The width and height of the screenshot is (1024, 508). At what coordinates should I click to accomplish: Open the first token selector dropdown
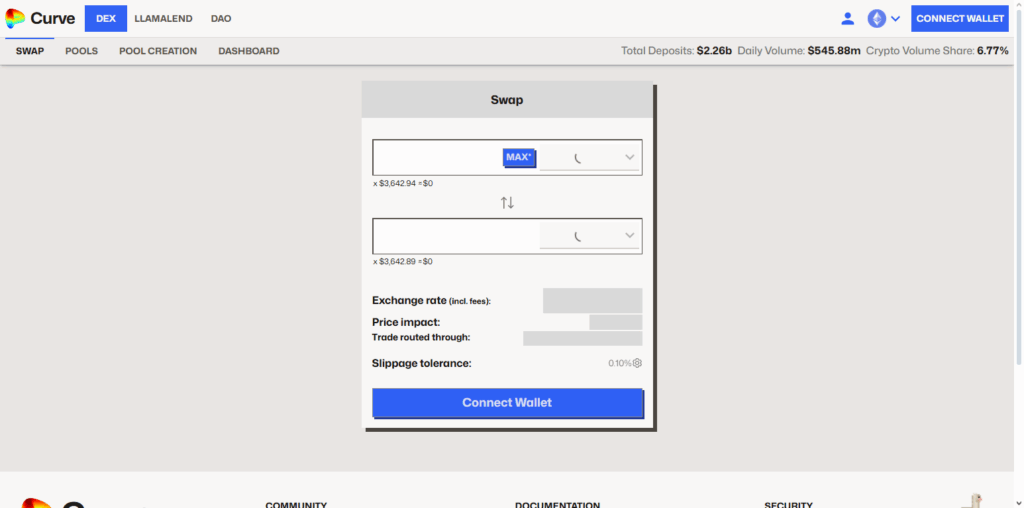pyautogui.click(x=589, y=157)
